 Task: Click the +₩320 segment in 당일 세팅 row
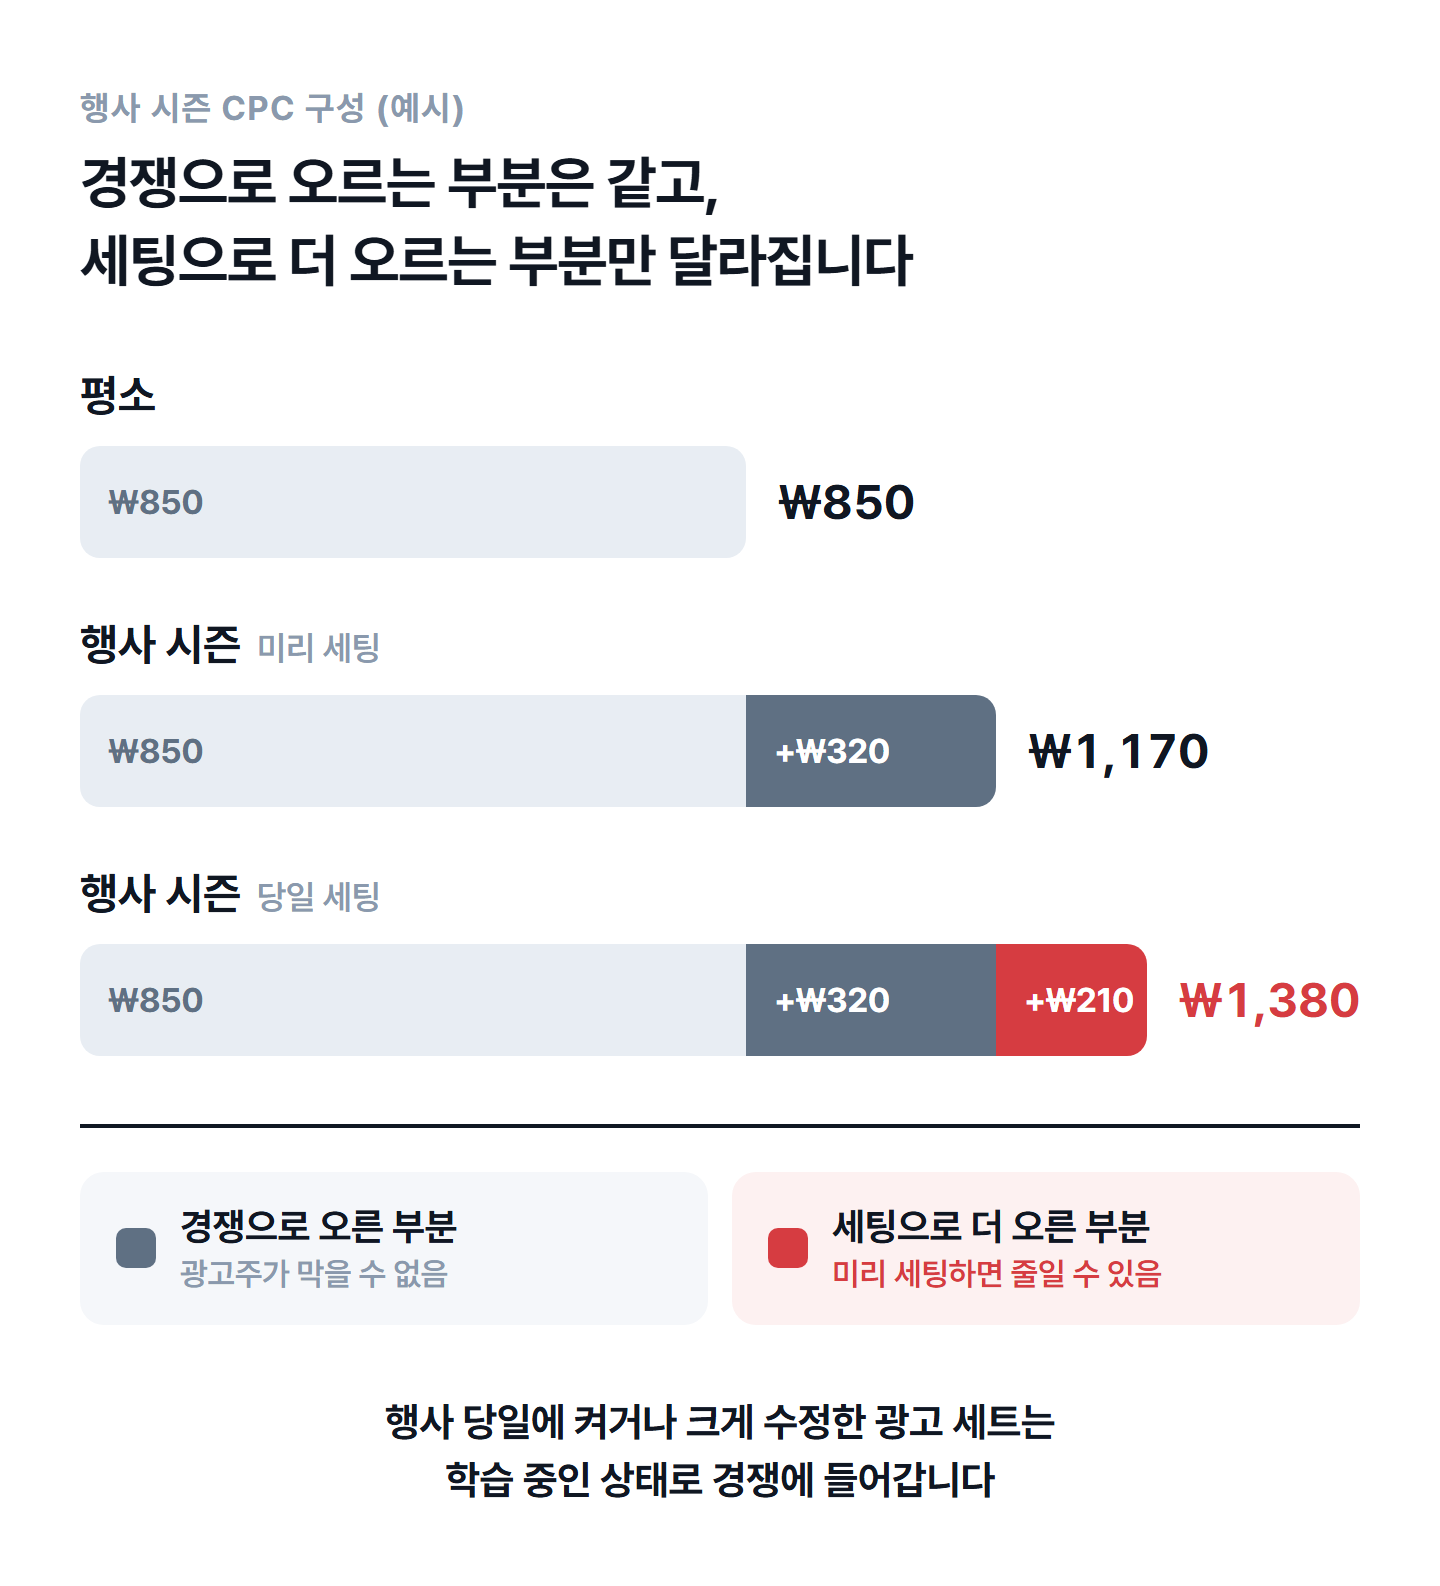[871, 1000]
